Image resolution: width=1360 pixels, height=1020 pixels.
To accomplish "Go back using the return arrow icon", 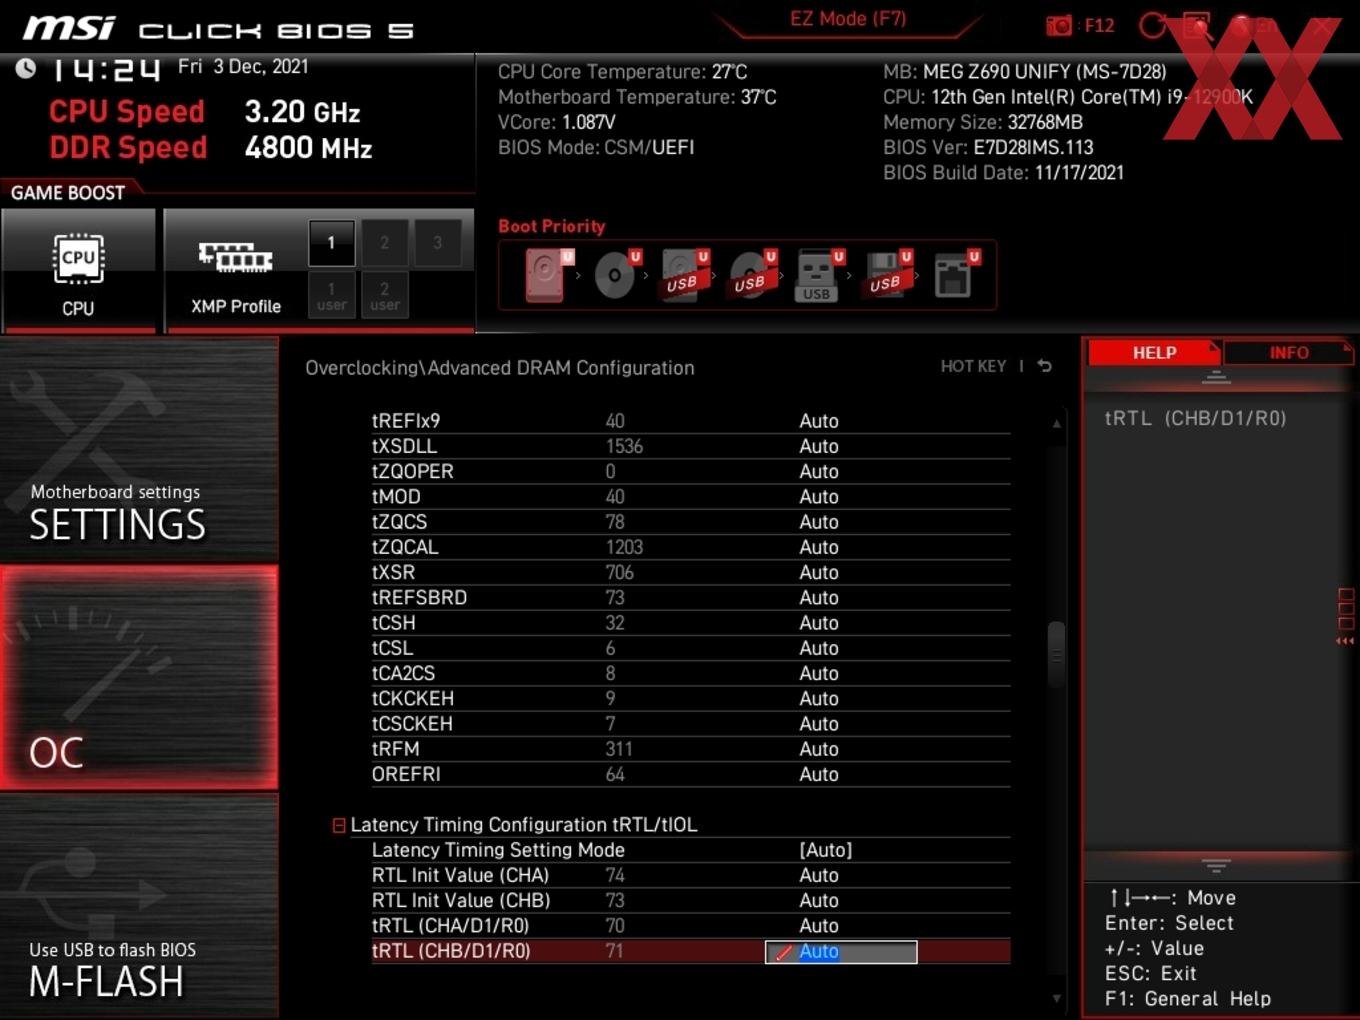I will [x=1044, y=366].
